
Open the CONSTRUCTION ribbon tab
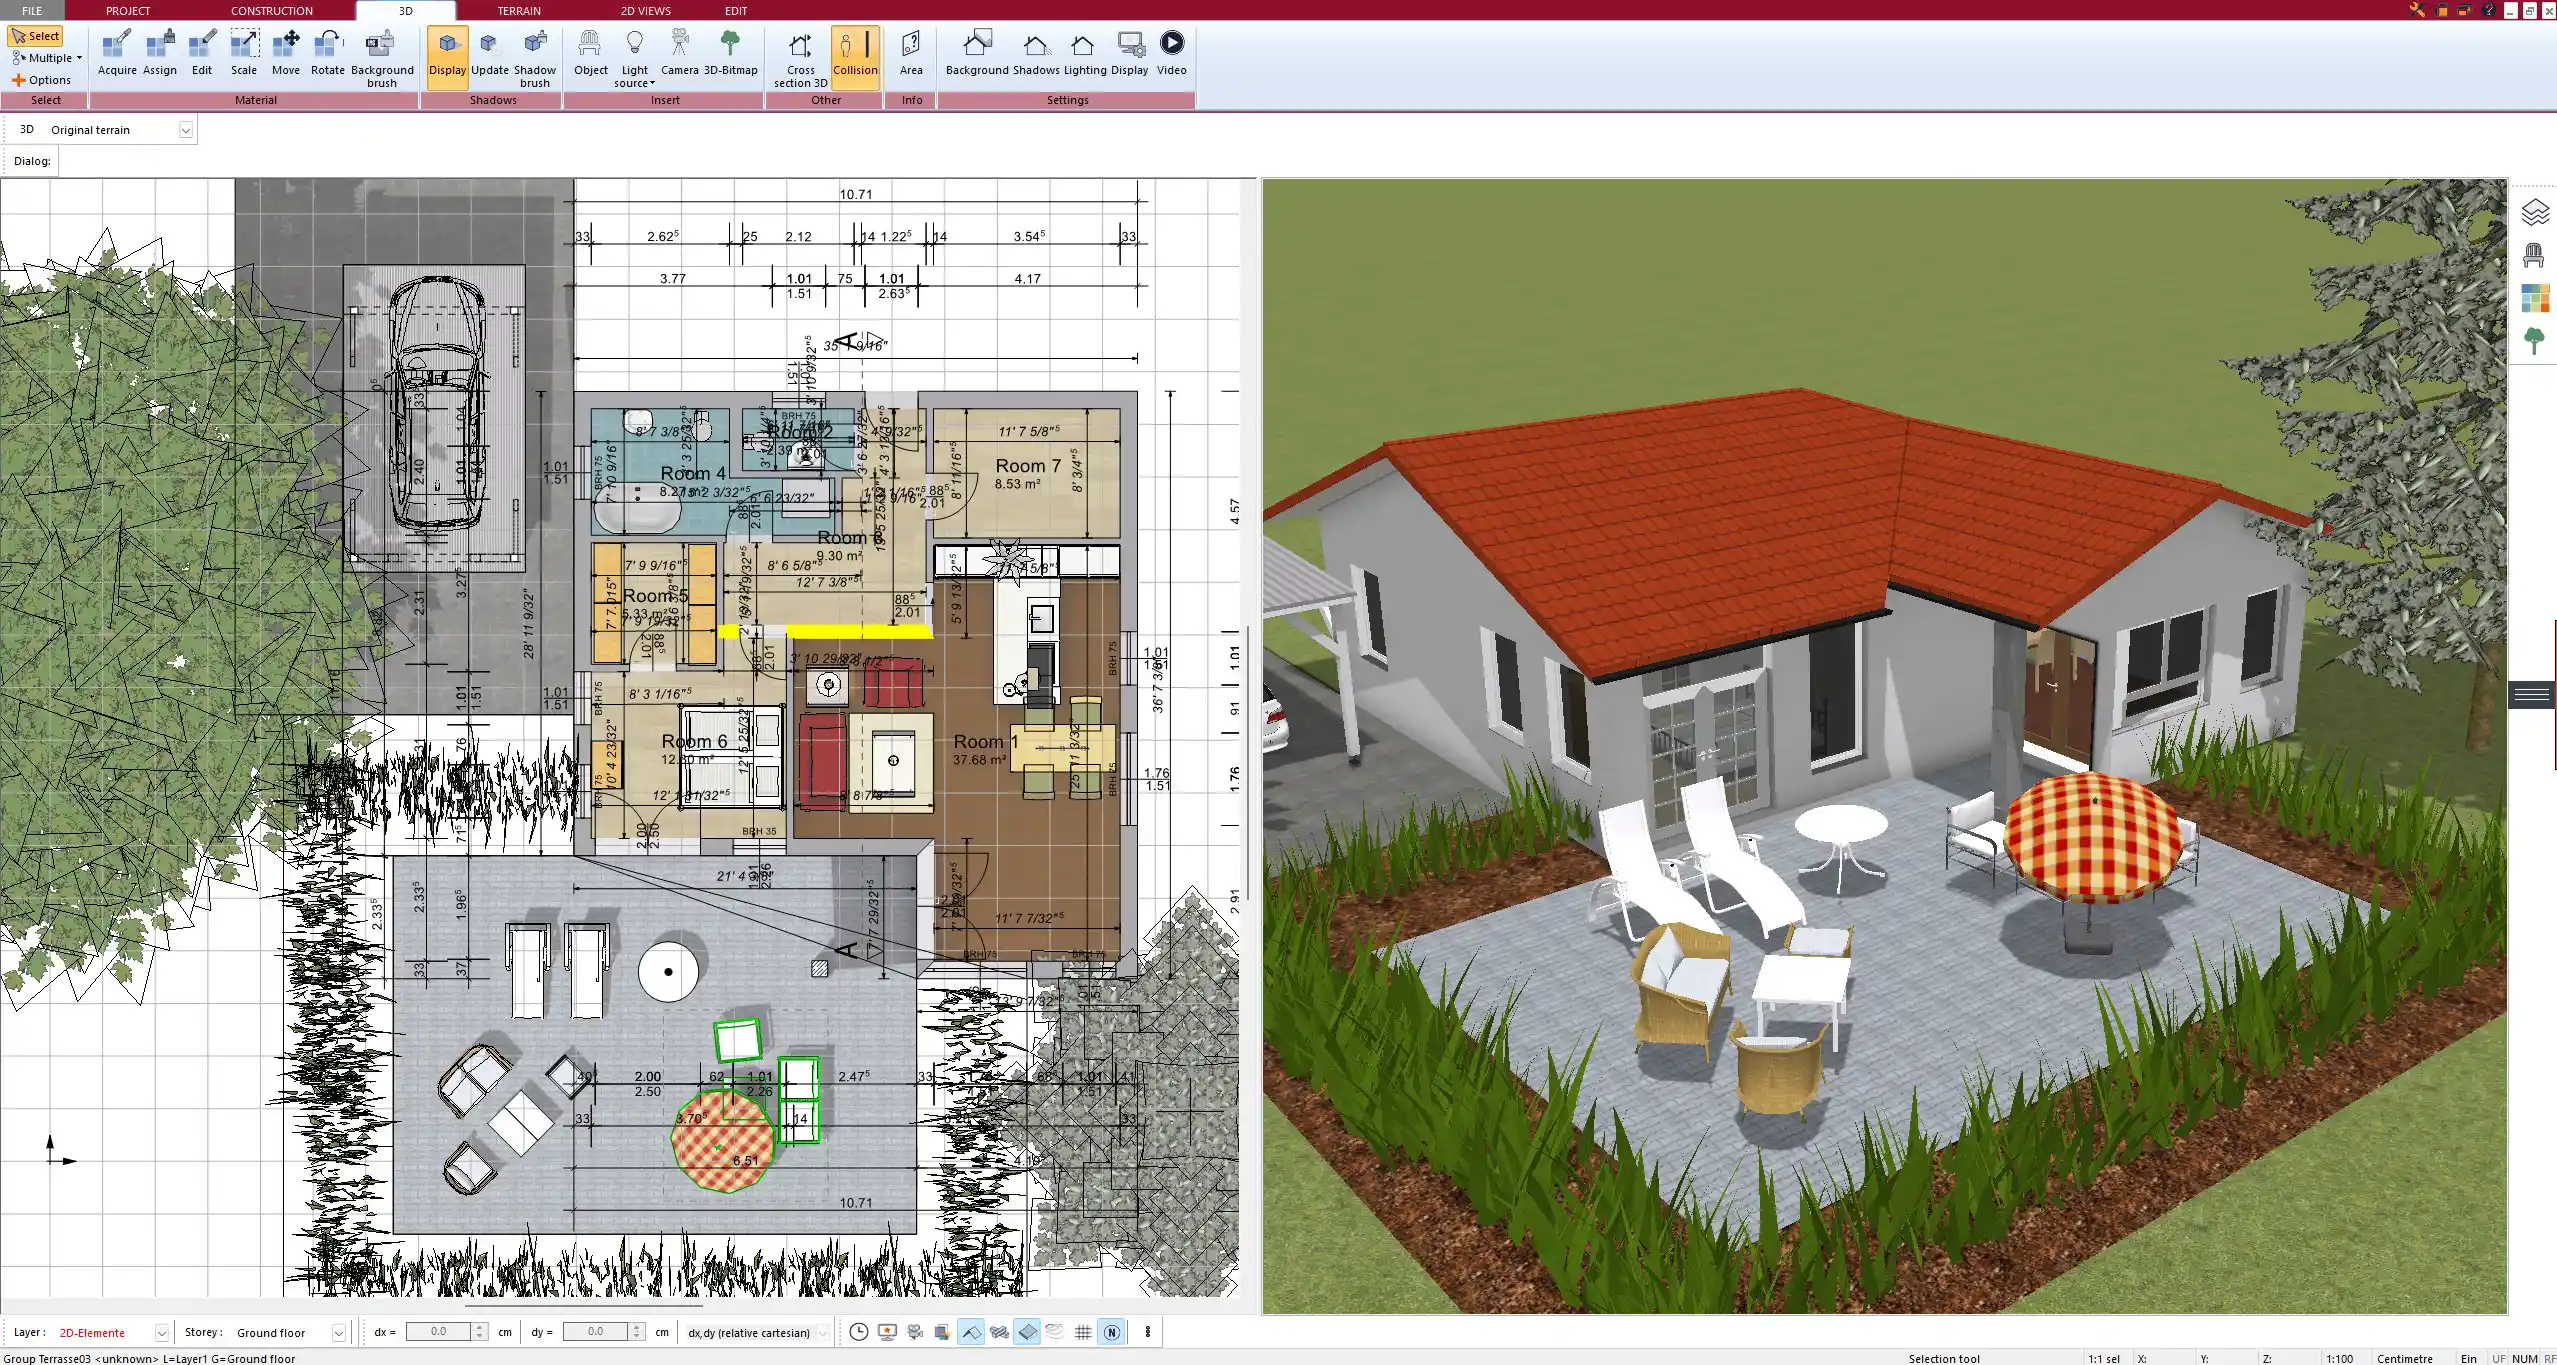point(271,10)
